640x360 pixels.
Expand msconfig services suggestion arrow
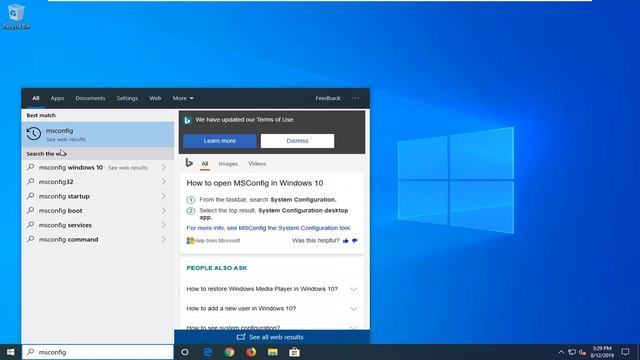(x=163, y=225)
